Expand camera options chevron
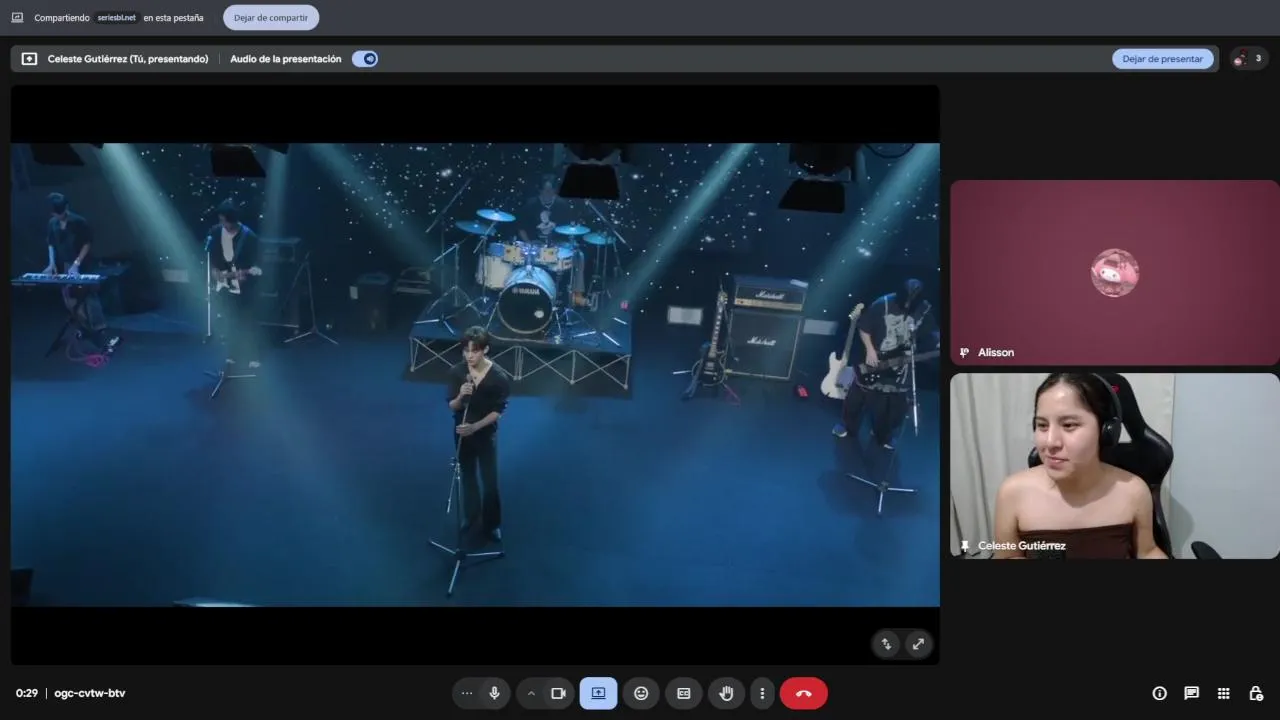Screen dimensions: 1280x720 [531, 693]
